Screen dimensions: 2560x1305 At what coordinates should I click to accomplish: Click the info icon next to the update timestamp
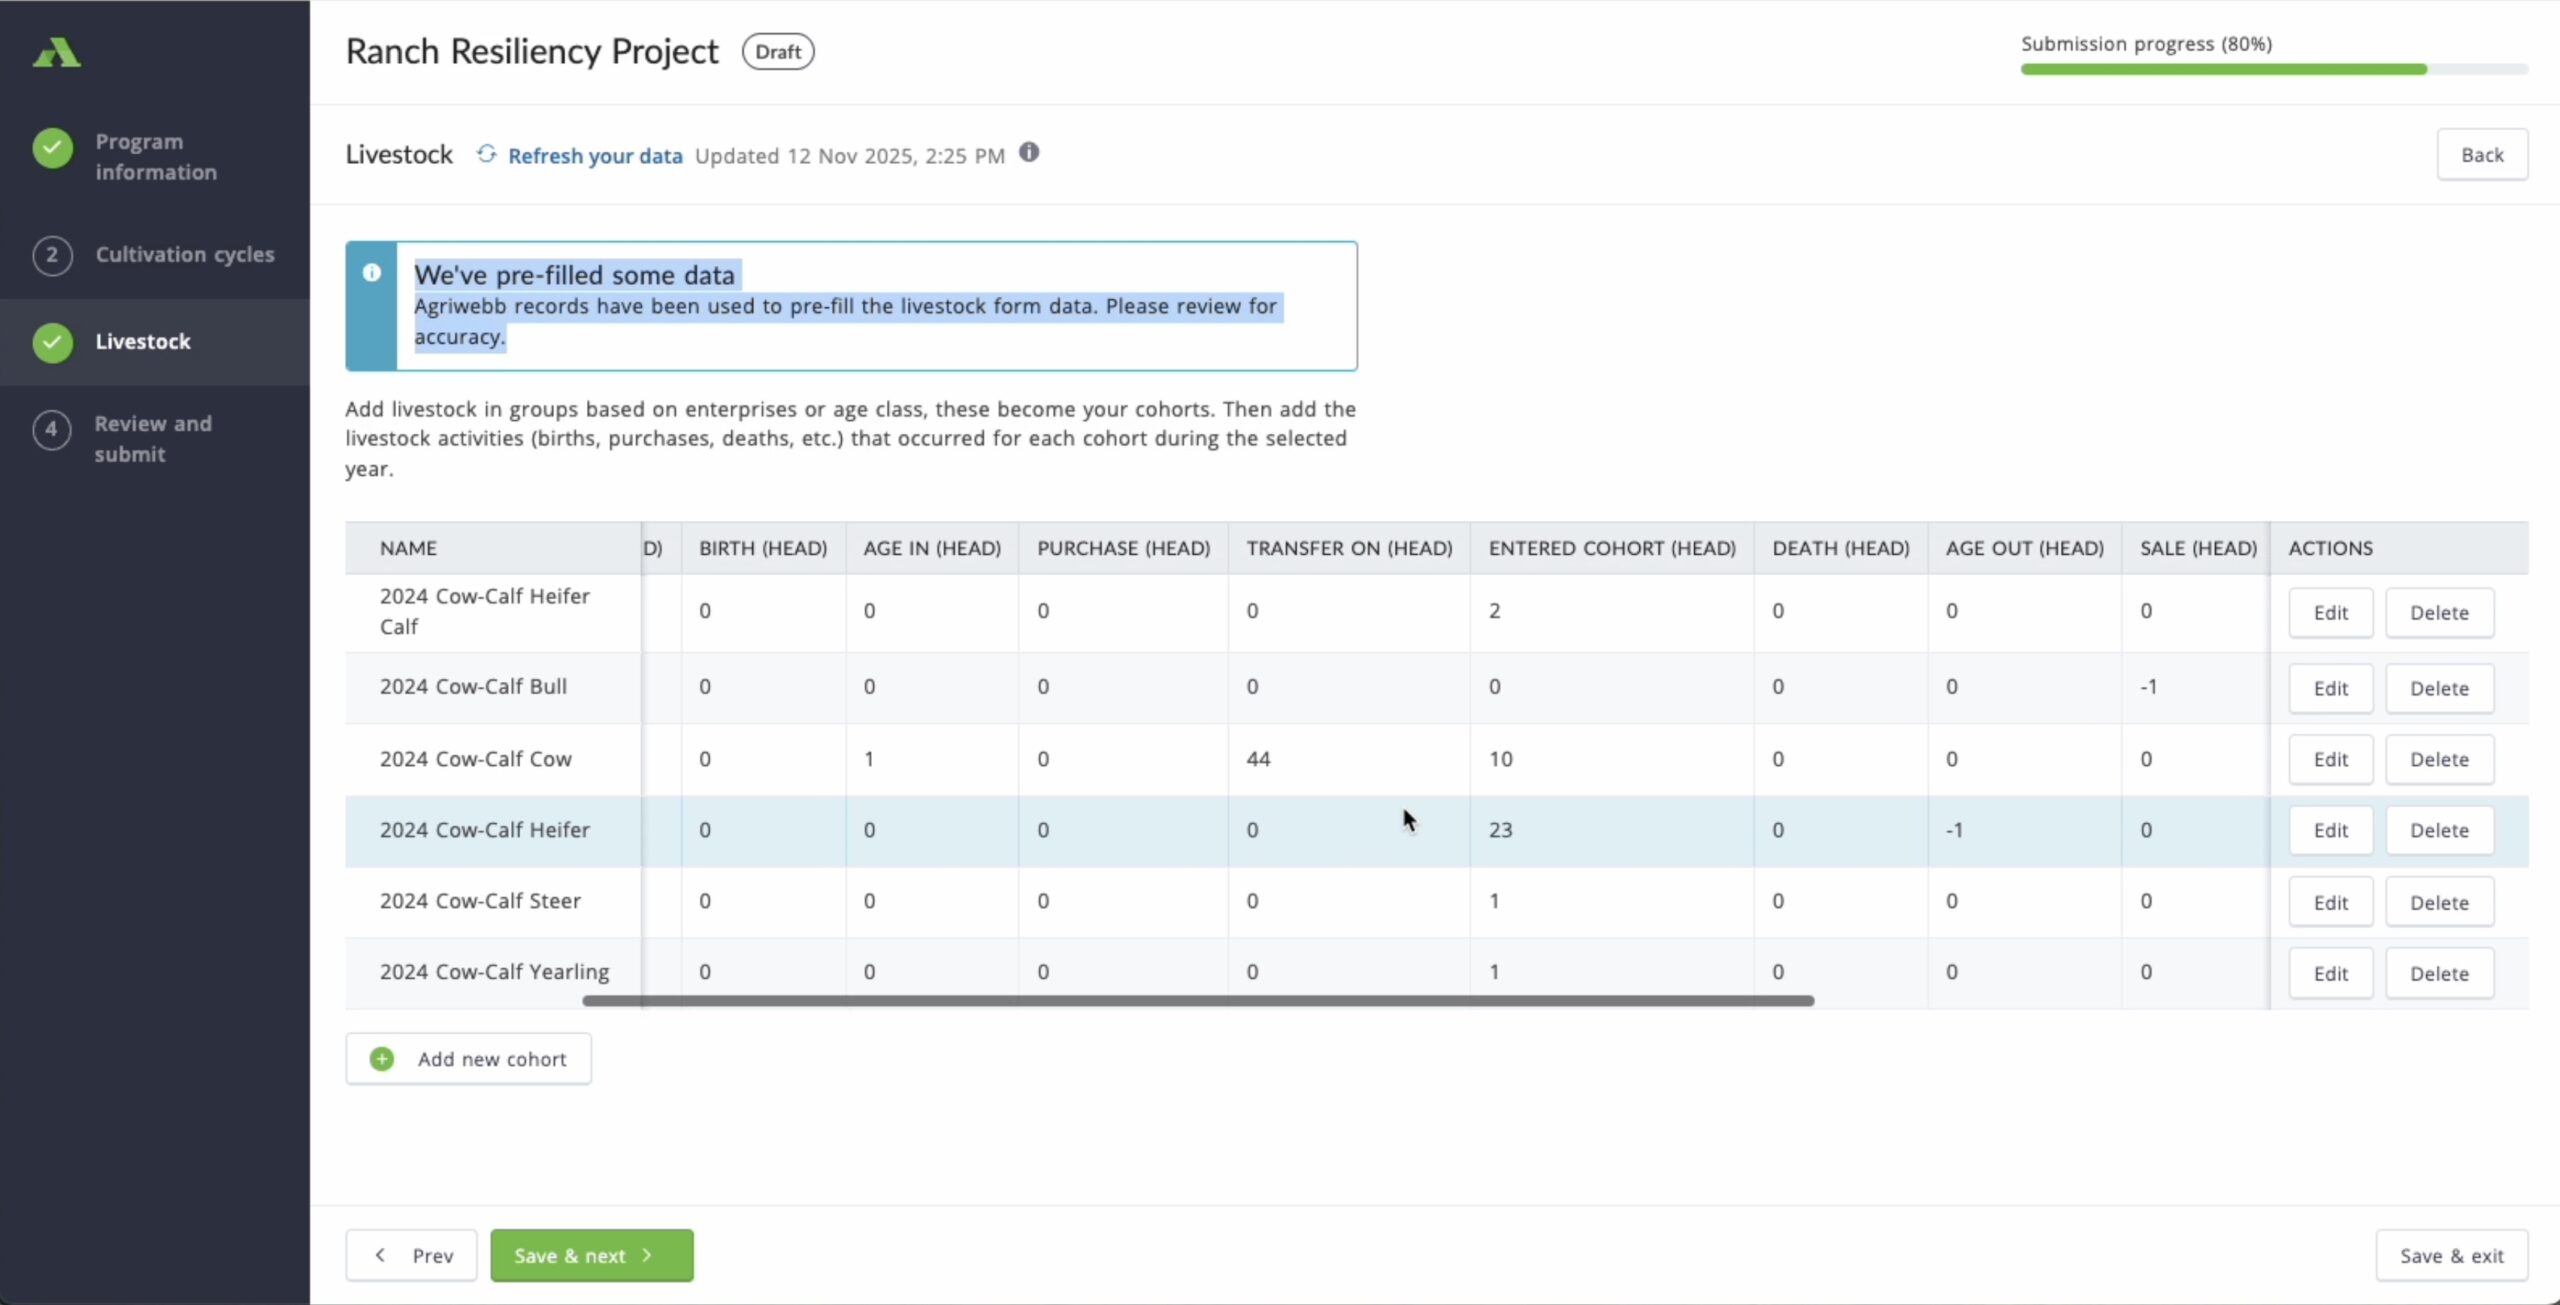click(1029, 152)
